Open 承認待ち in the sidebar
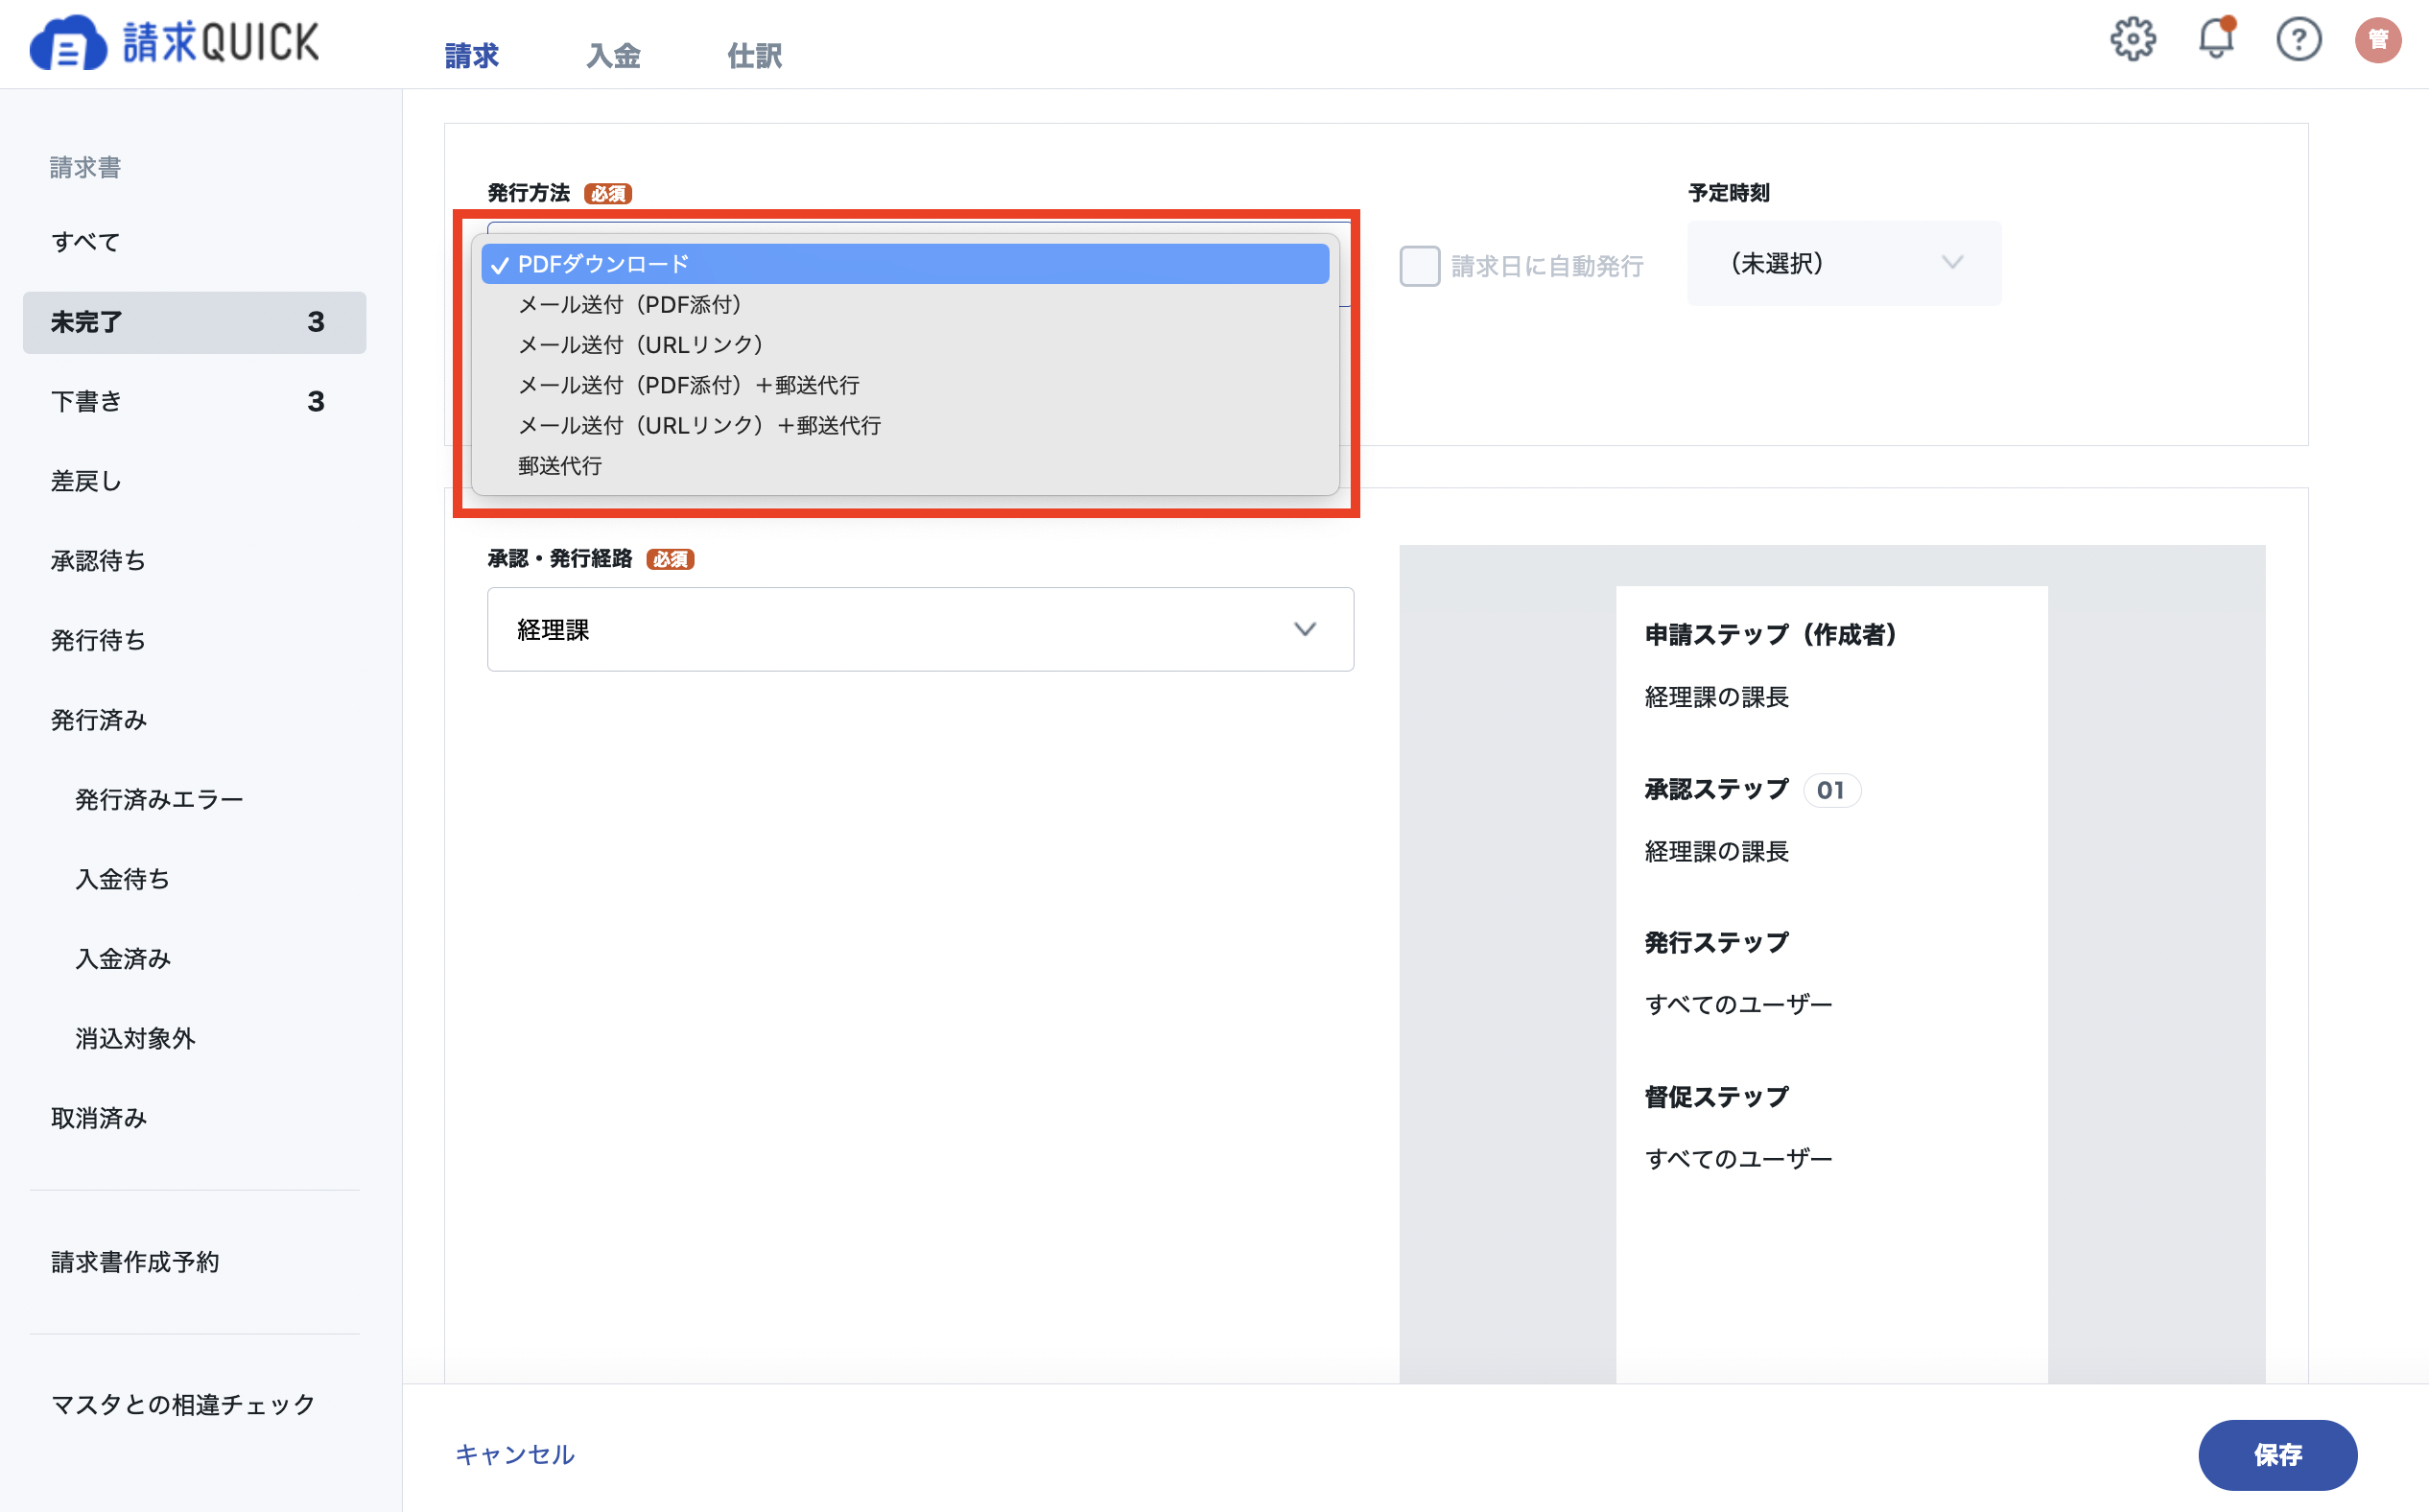 coord(195,561)
